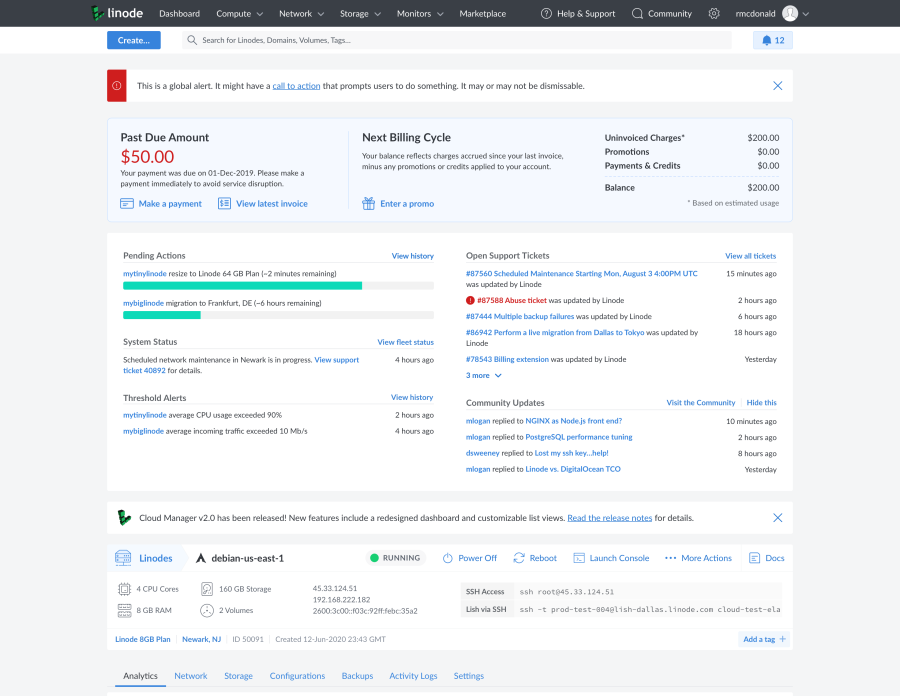Click Hide this in Community Updates
This screenshot has height=696, width=900.
tap(761, 403)
